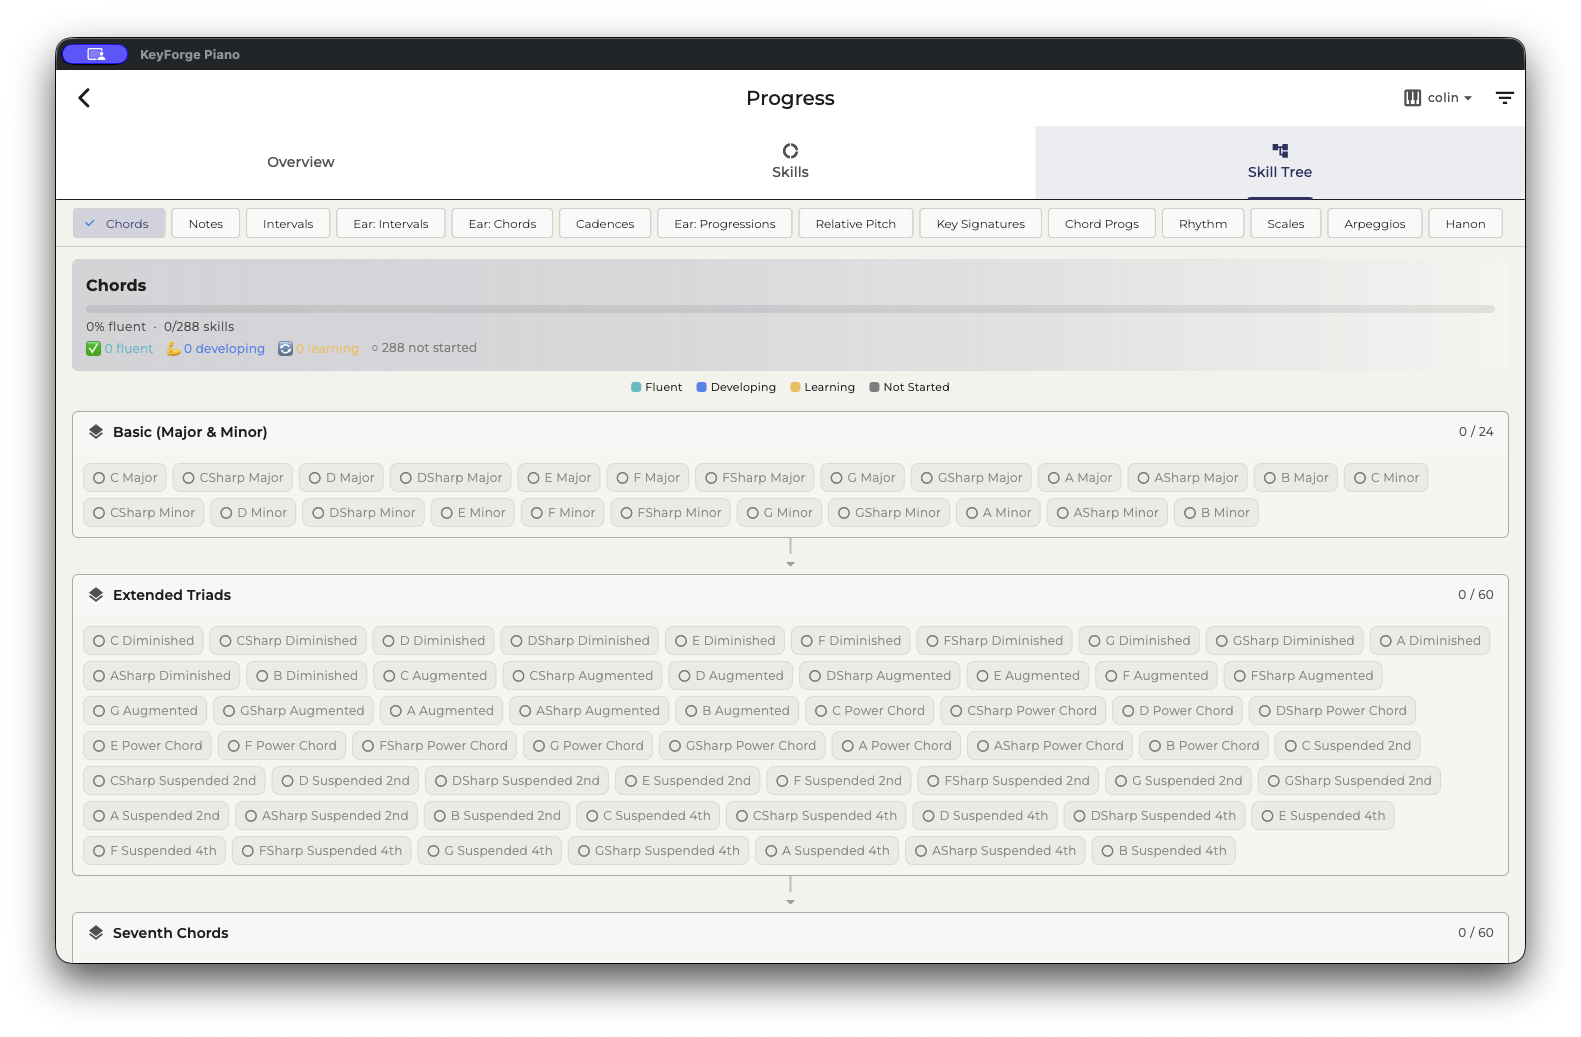The image size is (1581, 1037).
Task: Open the C Suspended 2nd skill
Action: [1348, 746]
